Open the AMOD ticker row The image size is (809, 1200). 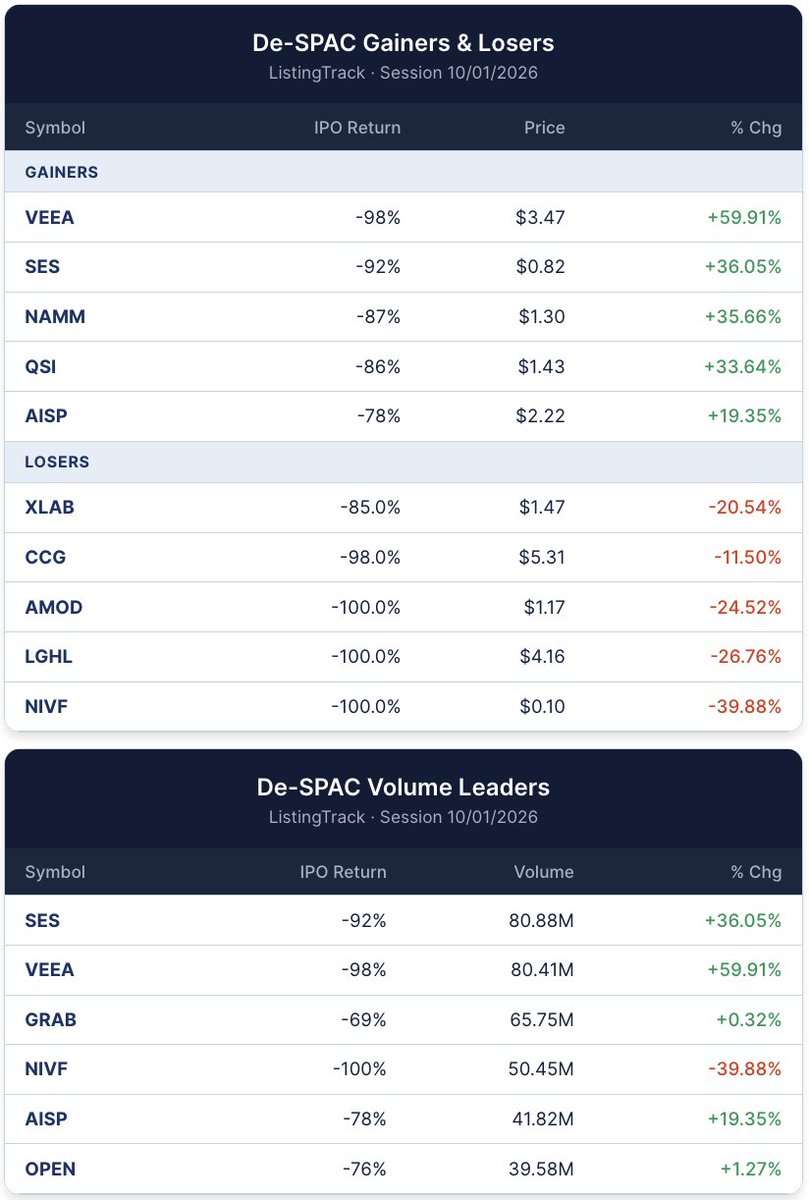403,607
